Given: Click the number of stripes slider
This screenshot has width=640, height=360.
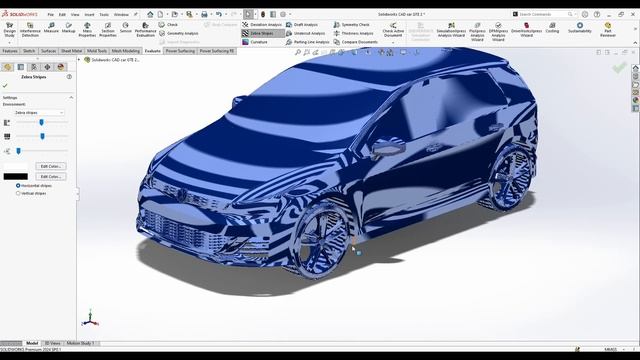Looking at the screenshot, I should [41, 122].
